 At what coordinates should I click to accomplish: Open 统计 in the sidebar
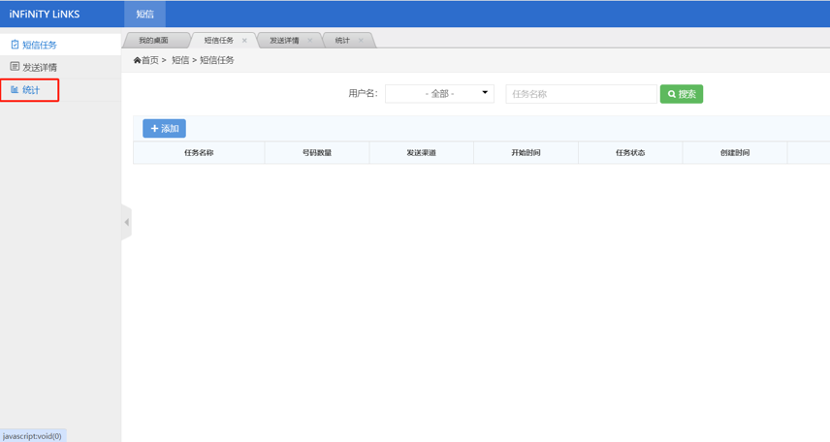point(30,90)
